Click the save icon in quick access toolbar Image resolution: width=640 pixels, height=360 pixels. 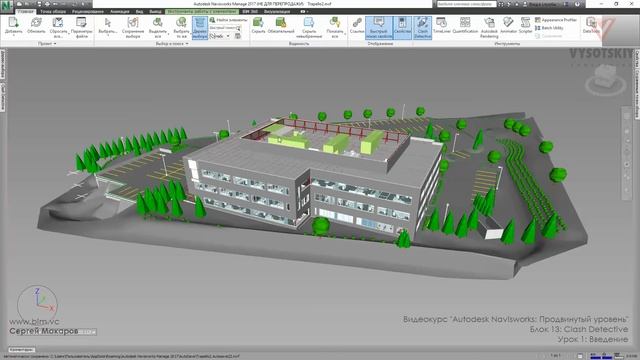pyautogui.click(x=39, y=4)
